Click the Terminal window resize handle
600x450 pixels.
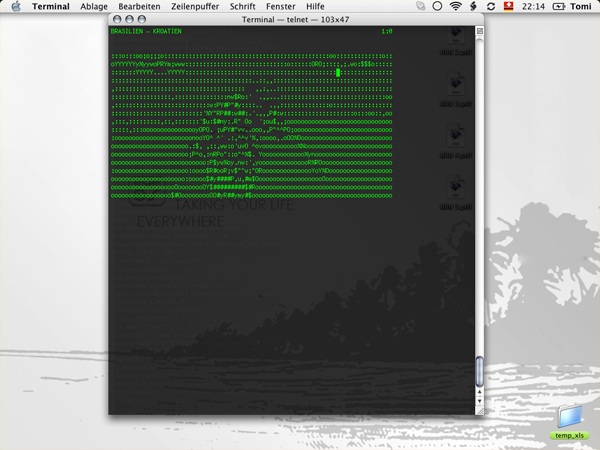[479, 410]
